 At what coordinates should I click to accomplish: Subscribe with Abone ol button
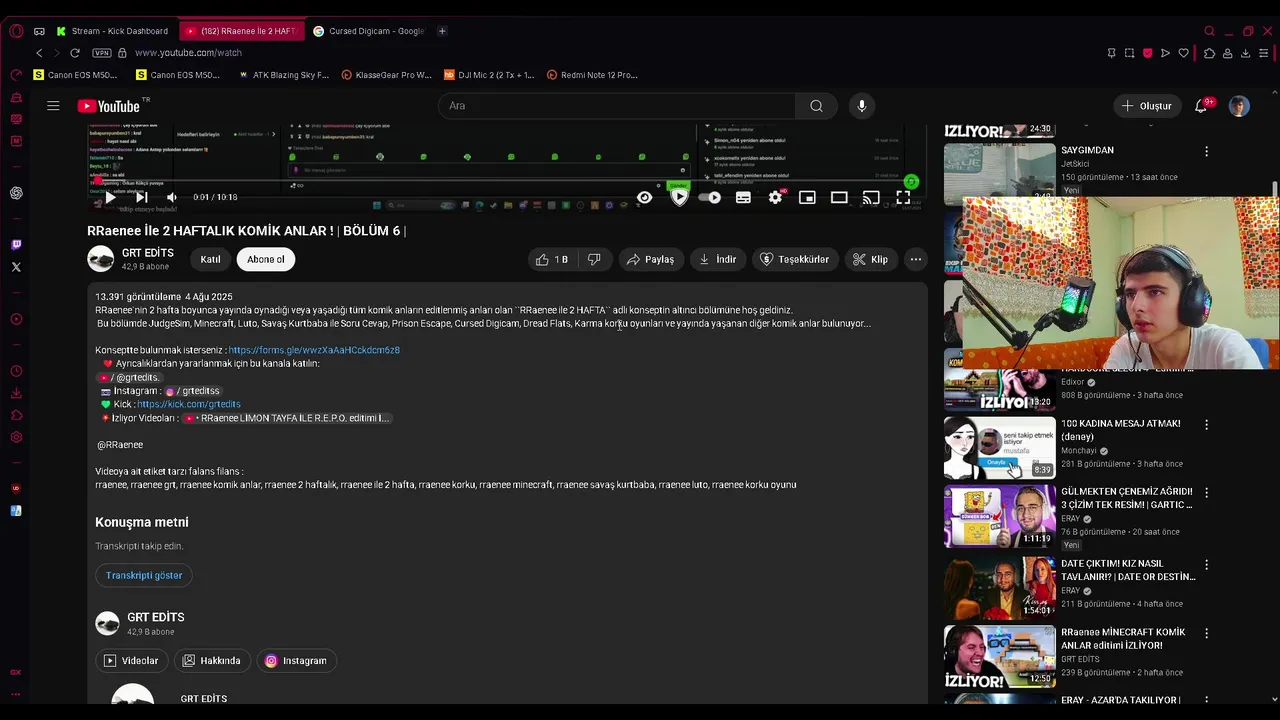pos(266,259)
